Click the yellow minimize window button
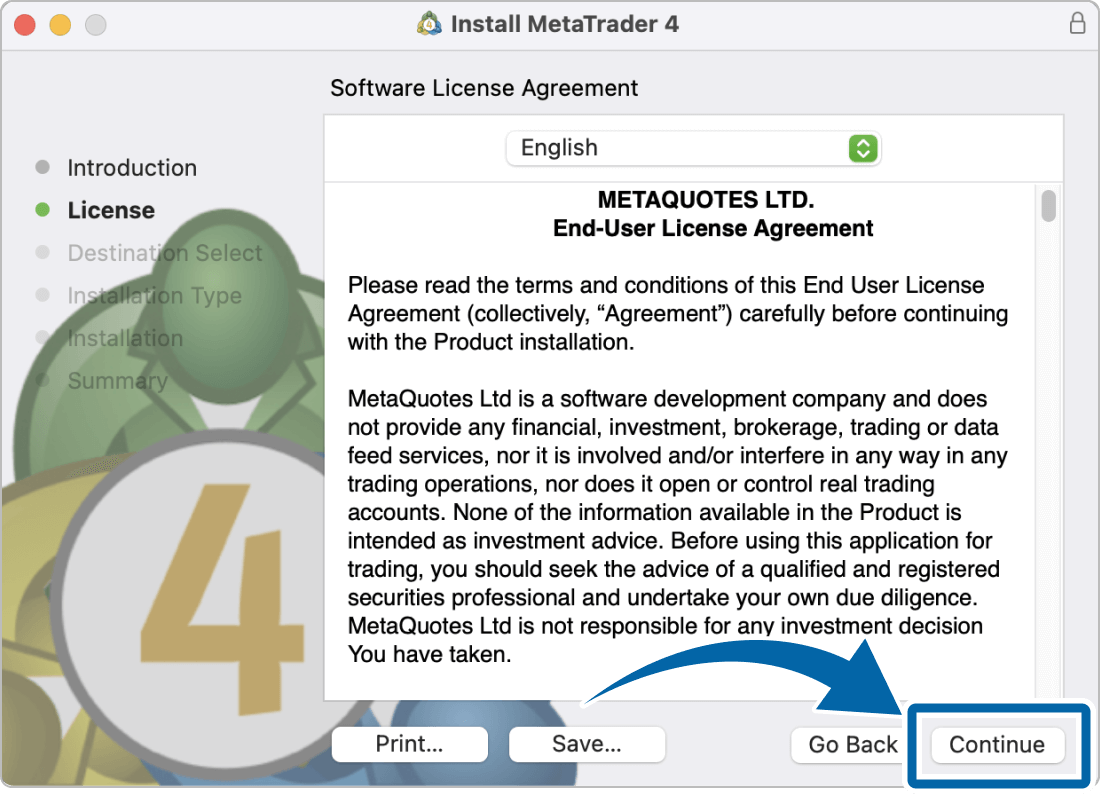 click(x=60, y=25)
